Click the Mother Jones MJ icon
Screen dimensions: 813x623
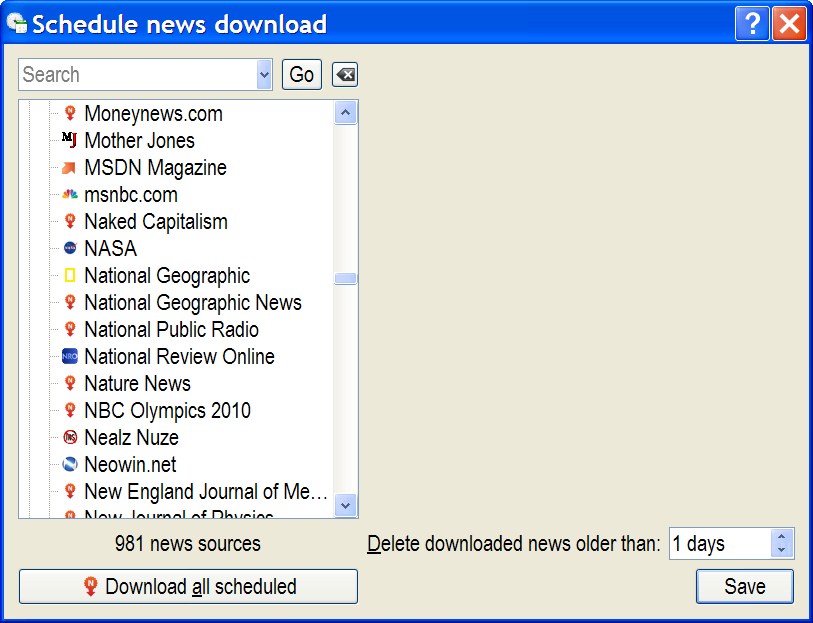(69, 139)
